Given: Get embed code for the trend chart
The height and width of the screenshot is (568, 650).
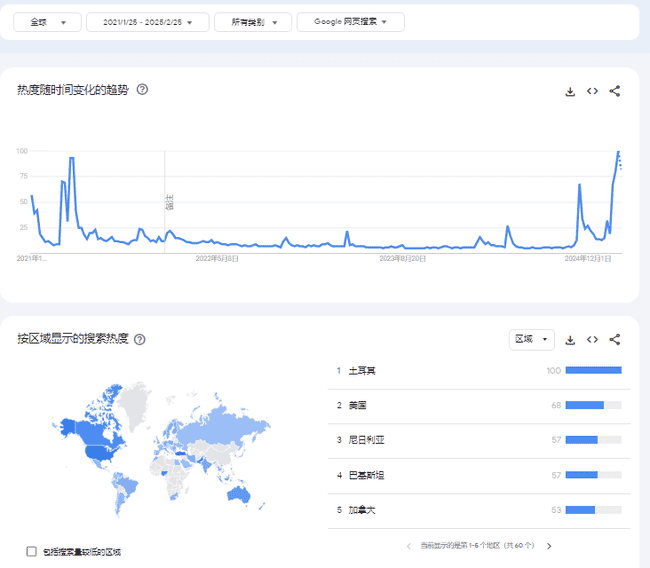Looking at the screenshot, I should 592,91.
